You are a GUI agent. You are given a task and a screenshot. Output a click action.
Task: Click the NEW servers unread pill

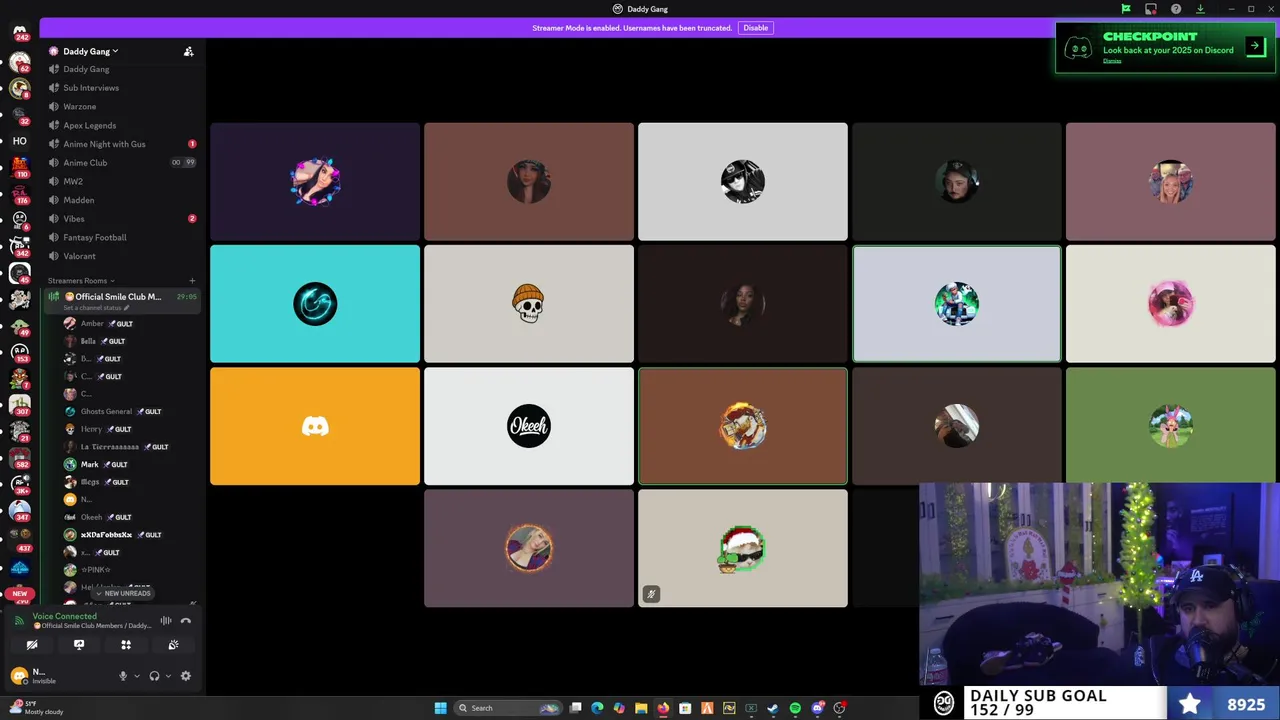[x=19, y=593]
